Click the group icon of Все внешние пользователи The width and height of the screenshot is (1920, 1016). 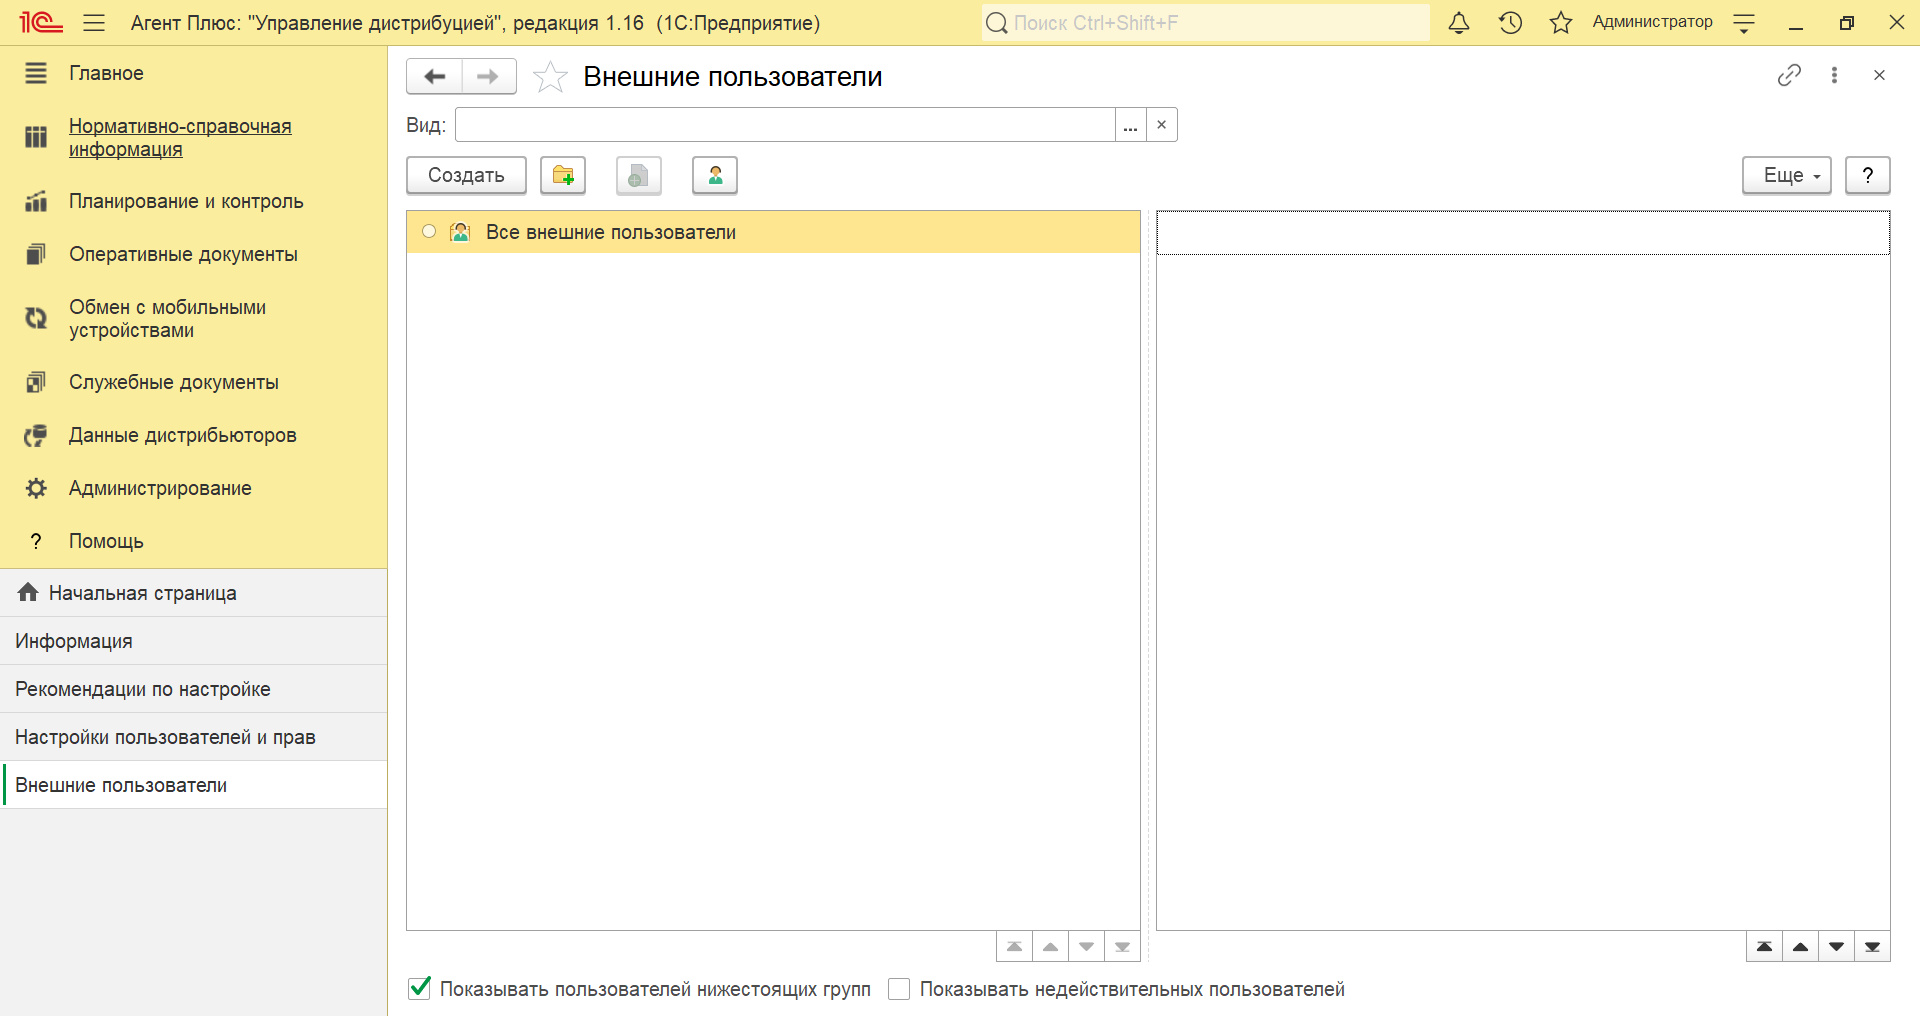(460, 232)
